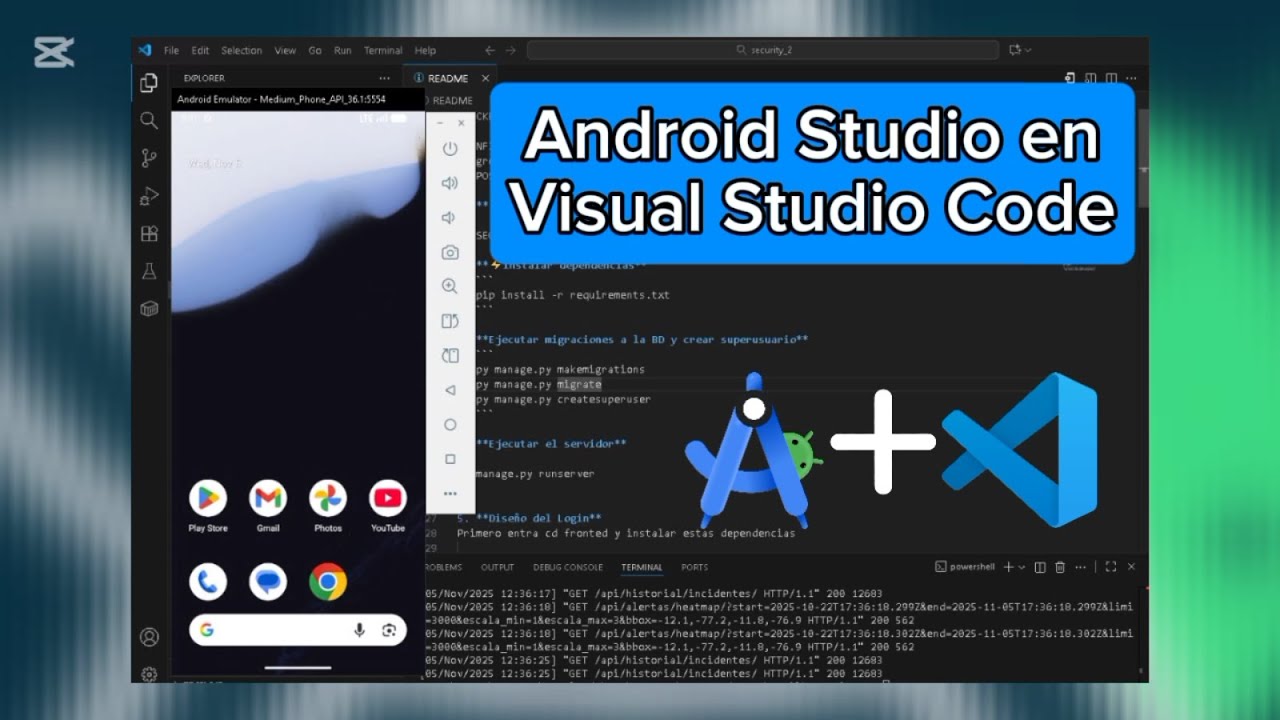Close the terminal panel

1131,567
